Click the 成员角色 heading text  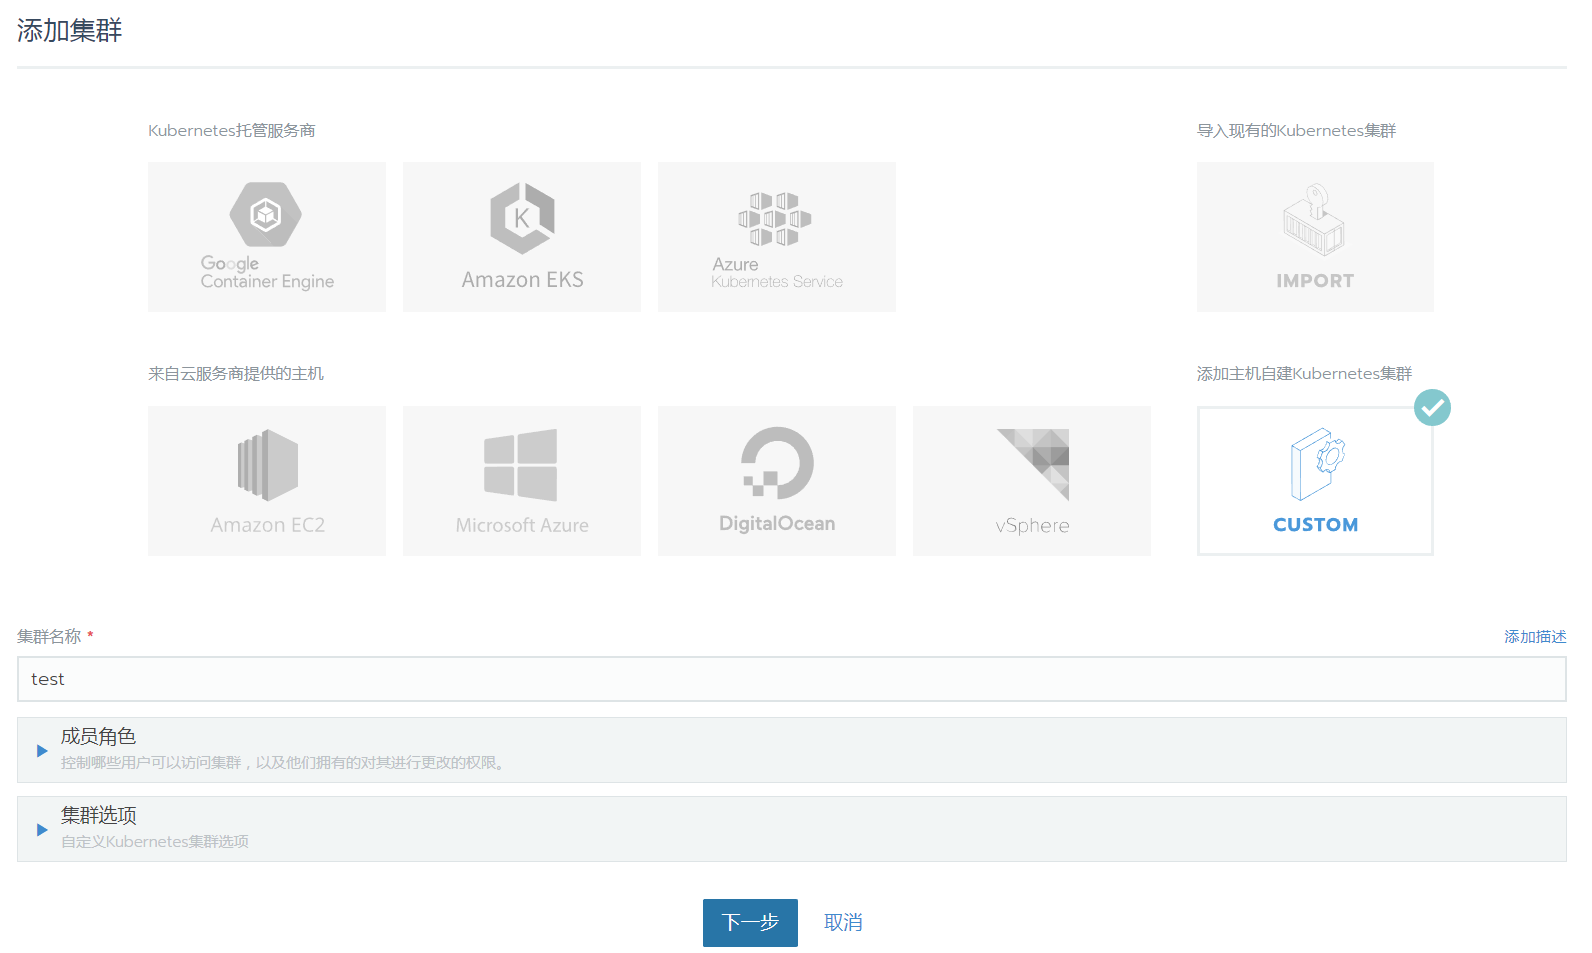click(98, 737)
